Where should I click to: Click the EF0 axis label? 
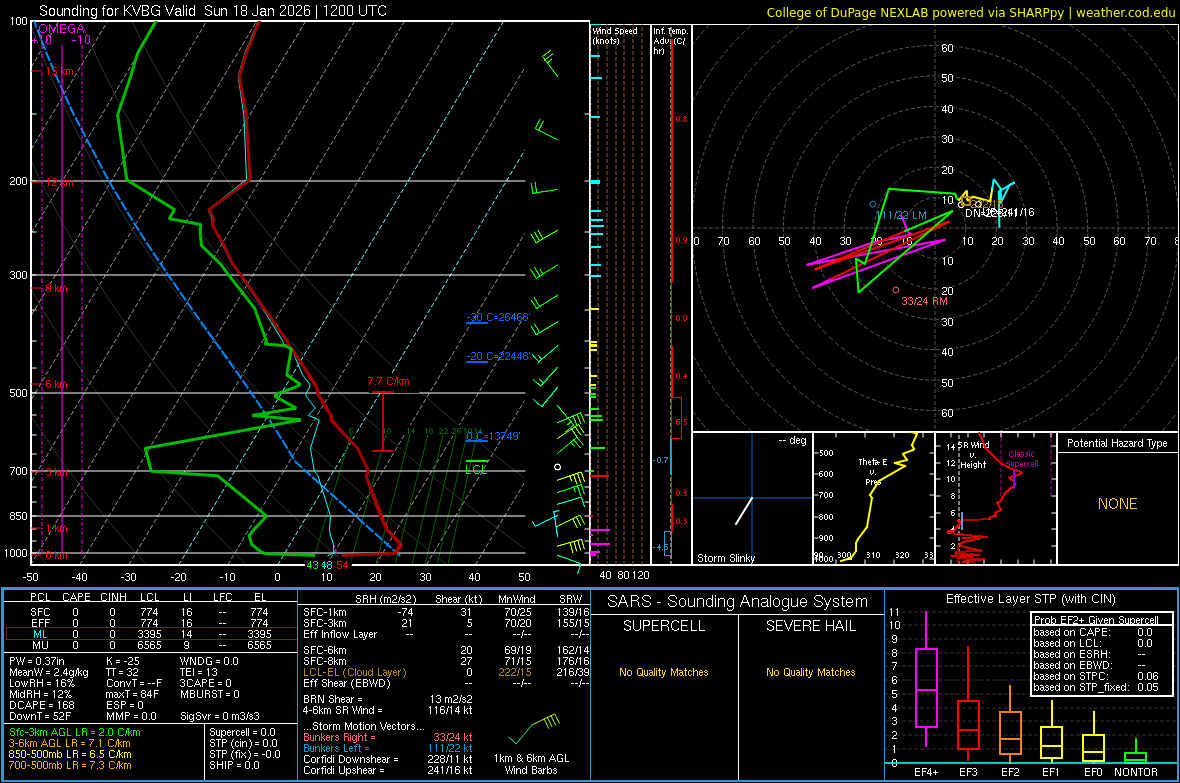(1093, 772)
